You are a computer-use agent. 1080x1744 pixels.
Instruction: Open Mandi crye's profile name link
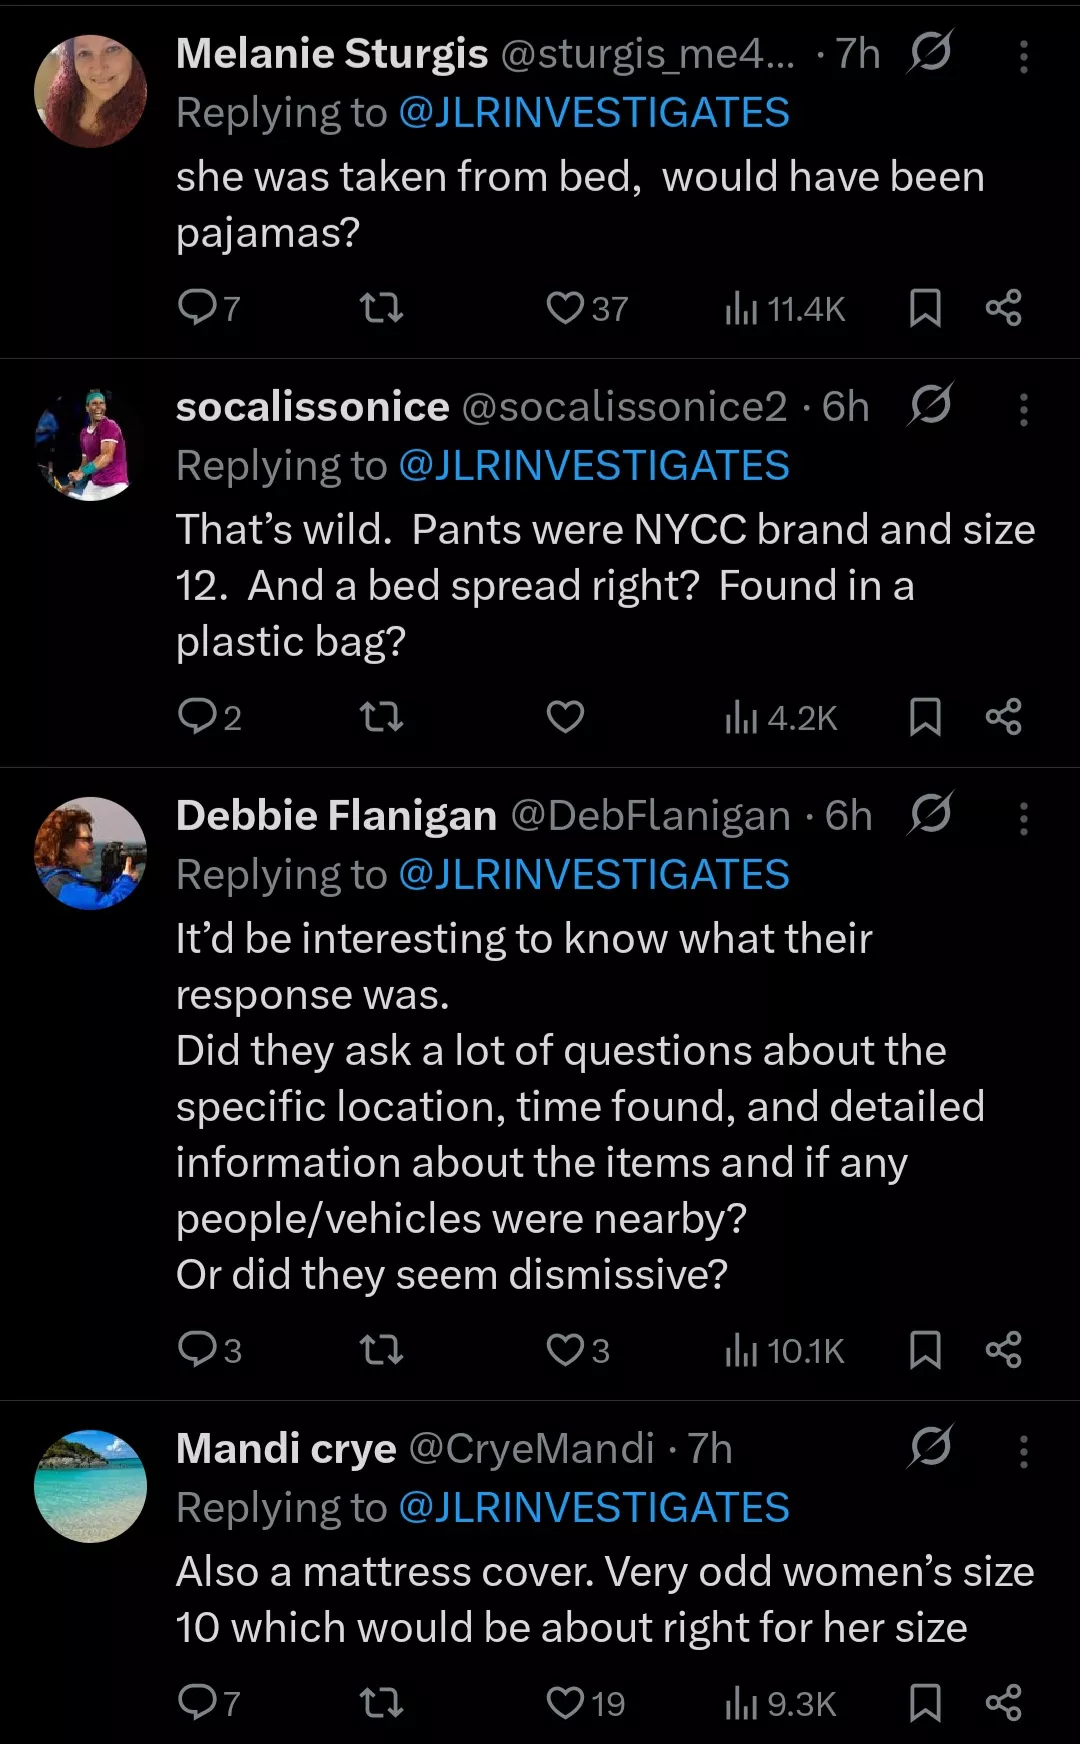coord(286,1448)
